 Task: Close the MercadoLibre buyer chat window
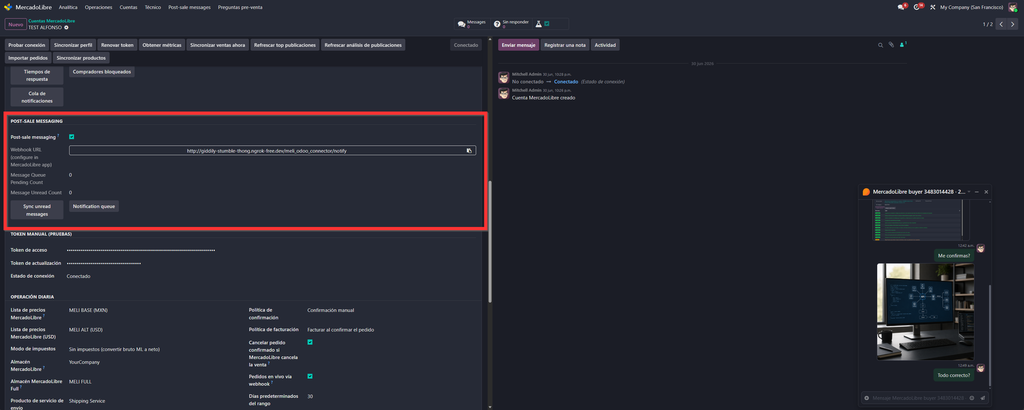pos(986,192)
